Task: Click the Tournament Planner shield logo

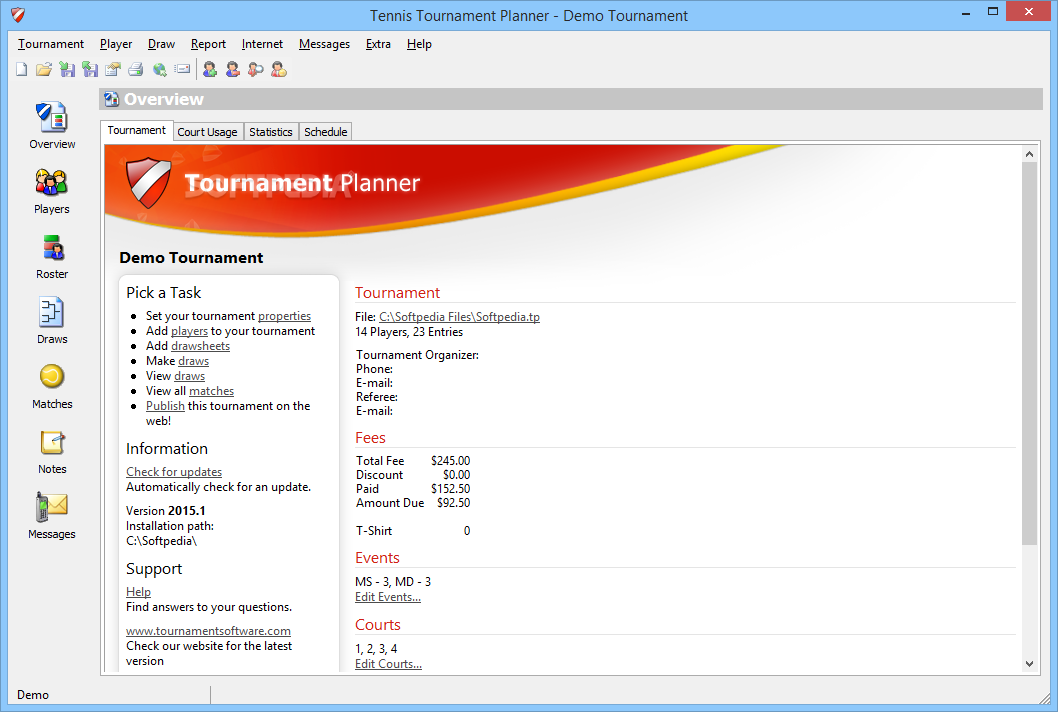Action: pyautogui.click(x=148, y=182)
